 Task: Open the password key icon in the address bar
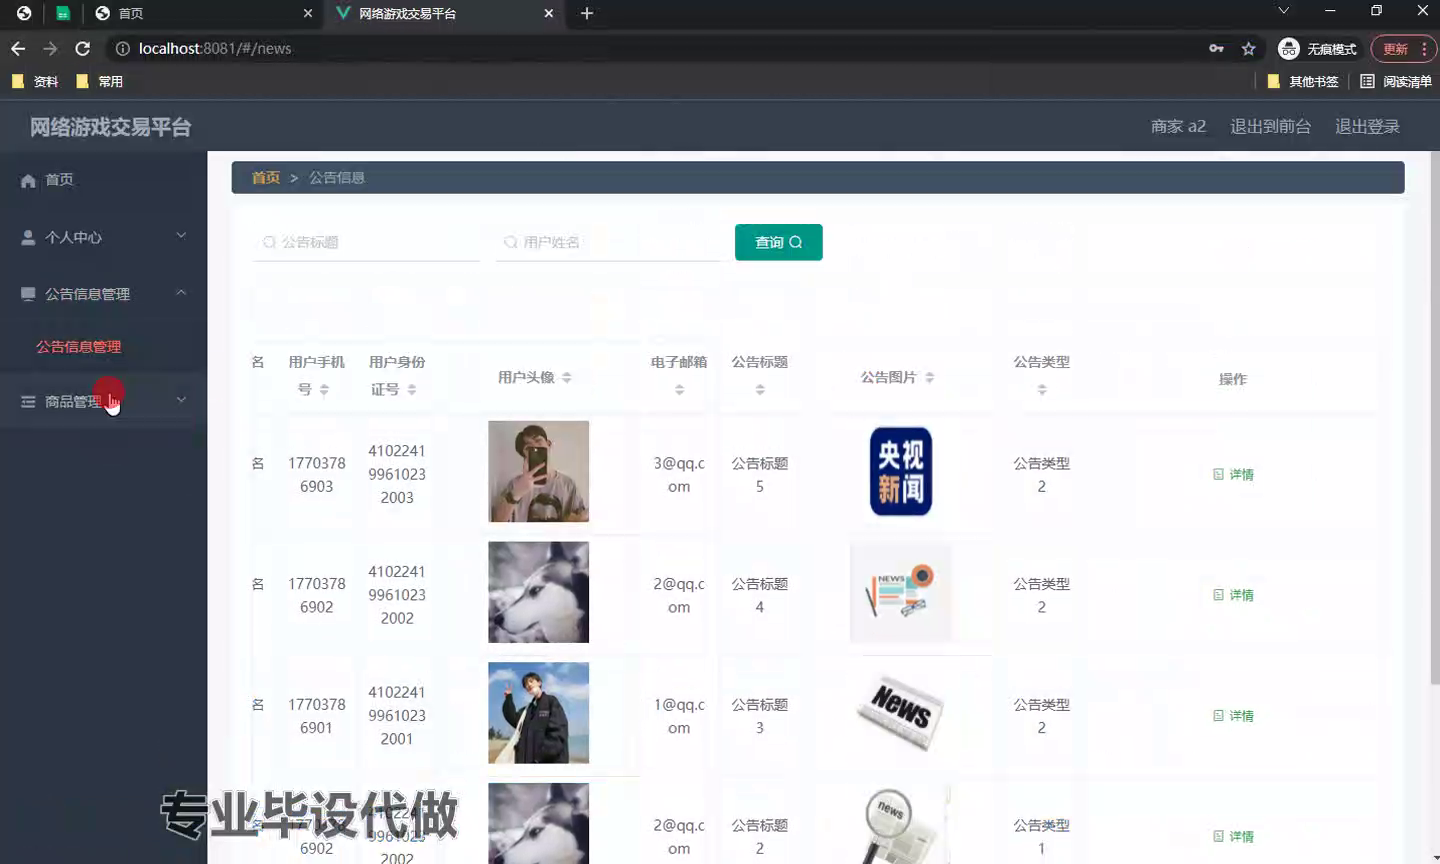(x=1216, y=48)
